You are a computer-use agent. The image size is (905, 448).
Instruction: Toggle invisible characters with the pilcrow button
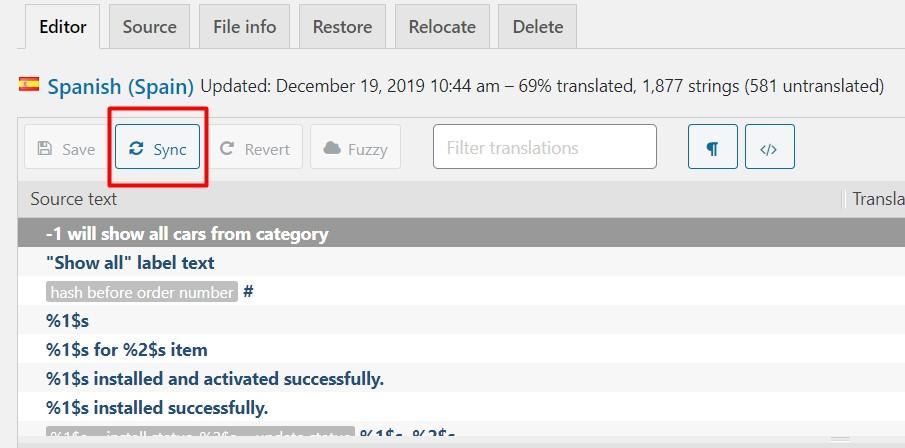coord(712,149)
